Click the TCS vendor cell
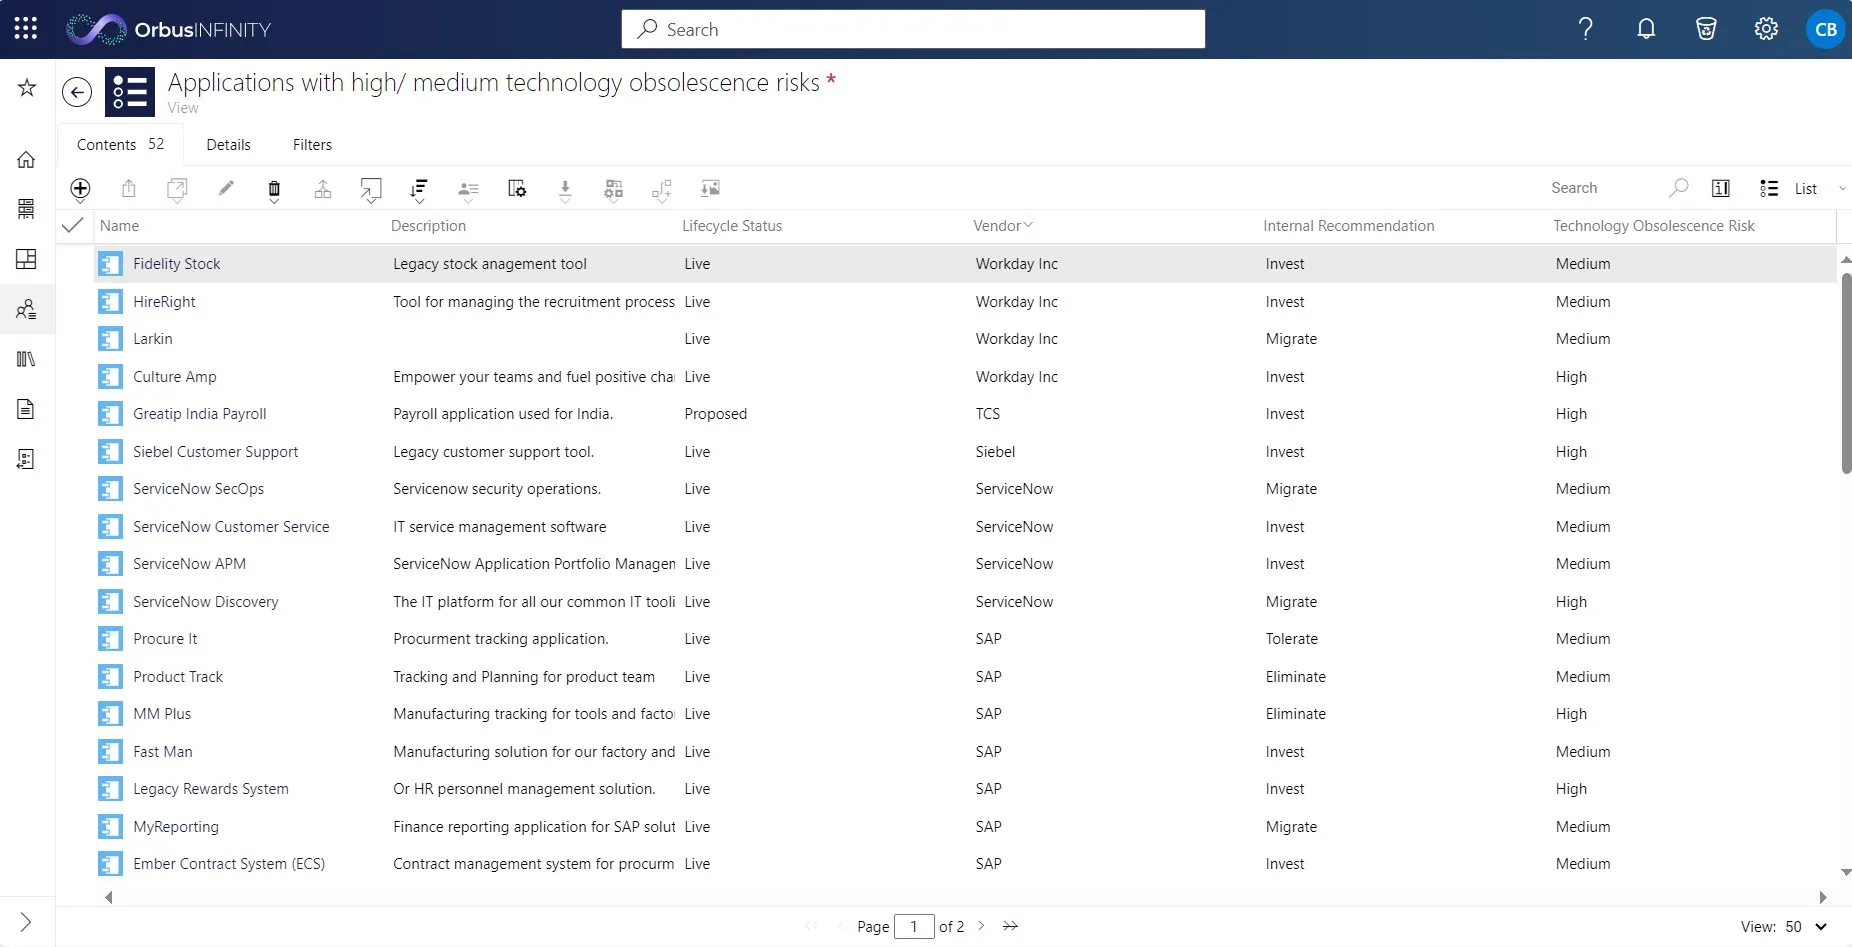This screenshot has height=947, width=1852. coord(987,414)
